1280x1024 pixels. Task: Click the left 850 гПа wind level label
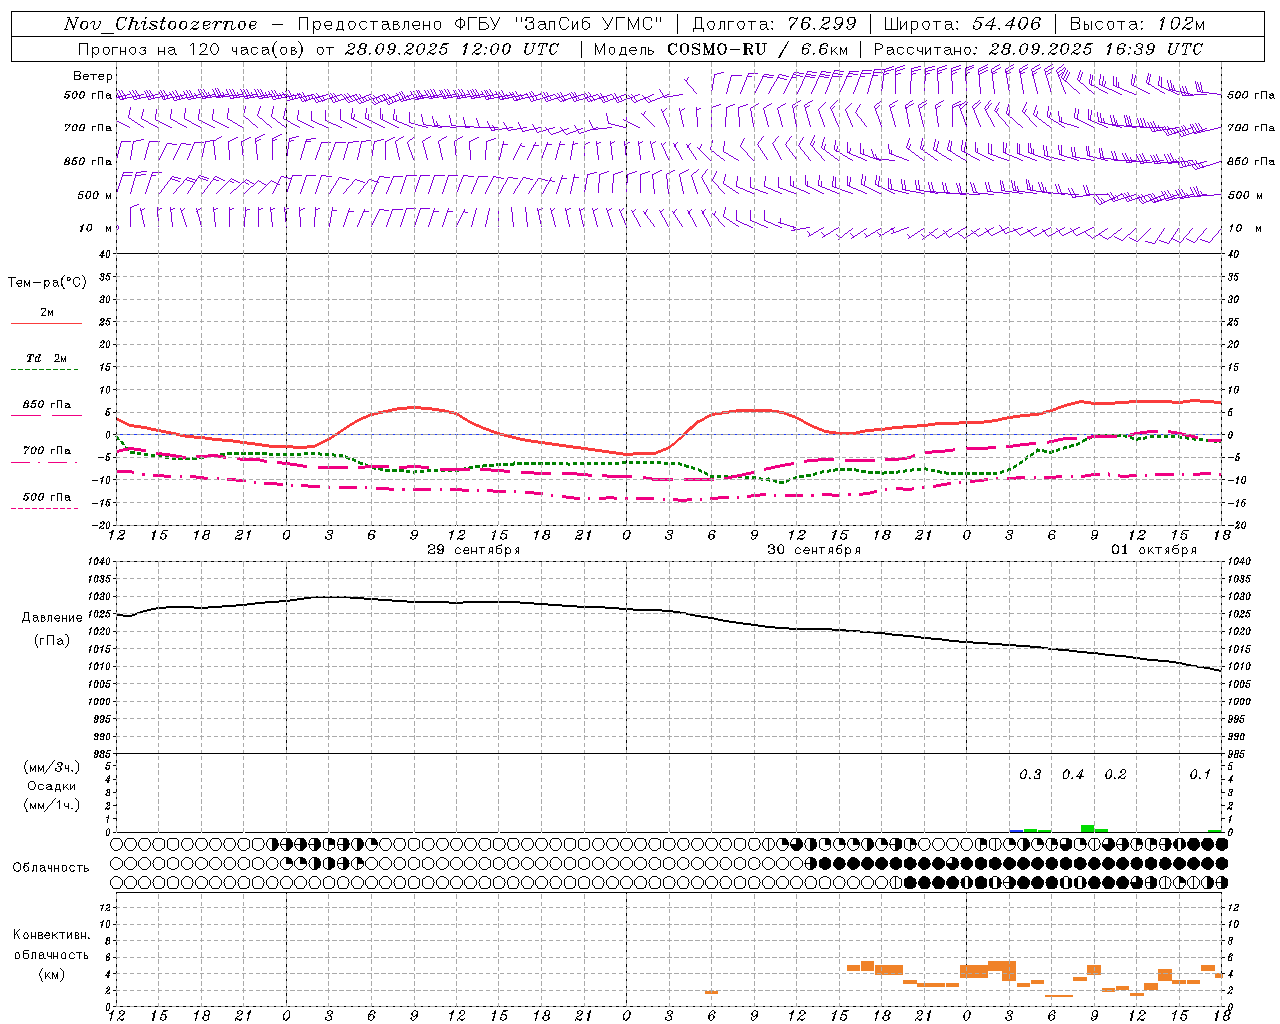pos(88,161)
